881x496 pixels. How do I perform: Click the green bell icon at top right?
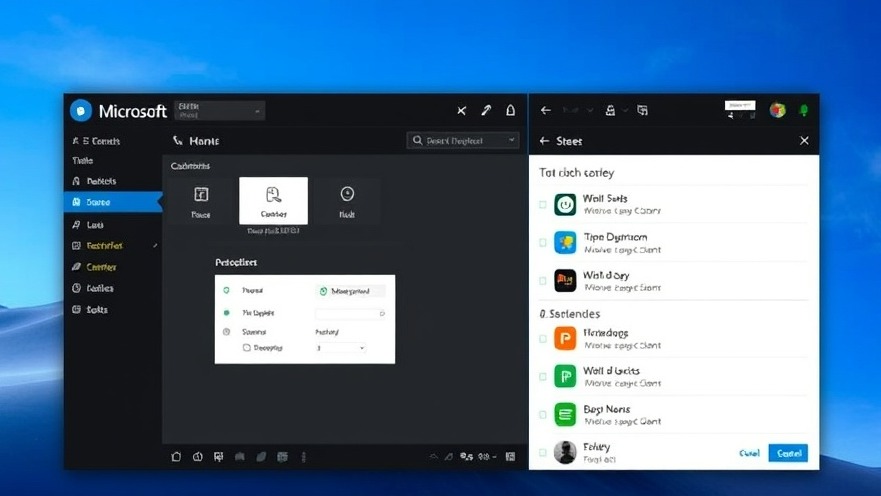click(803, 110)
